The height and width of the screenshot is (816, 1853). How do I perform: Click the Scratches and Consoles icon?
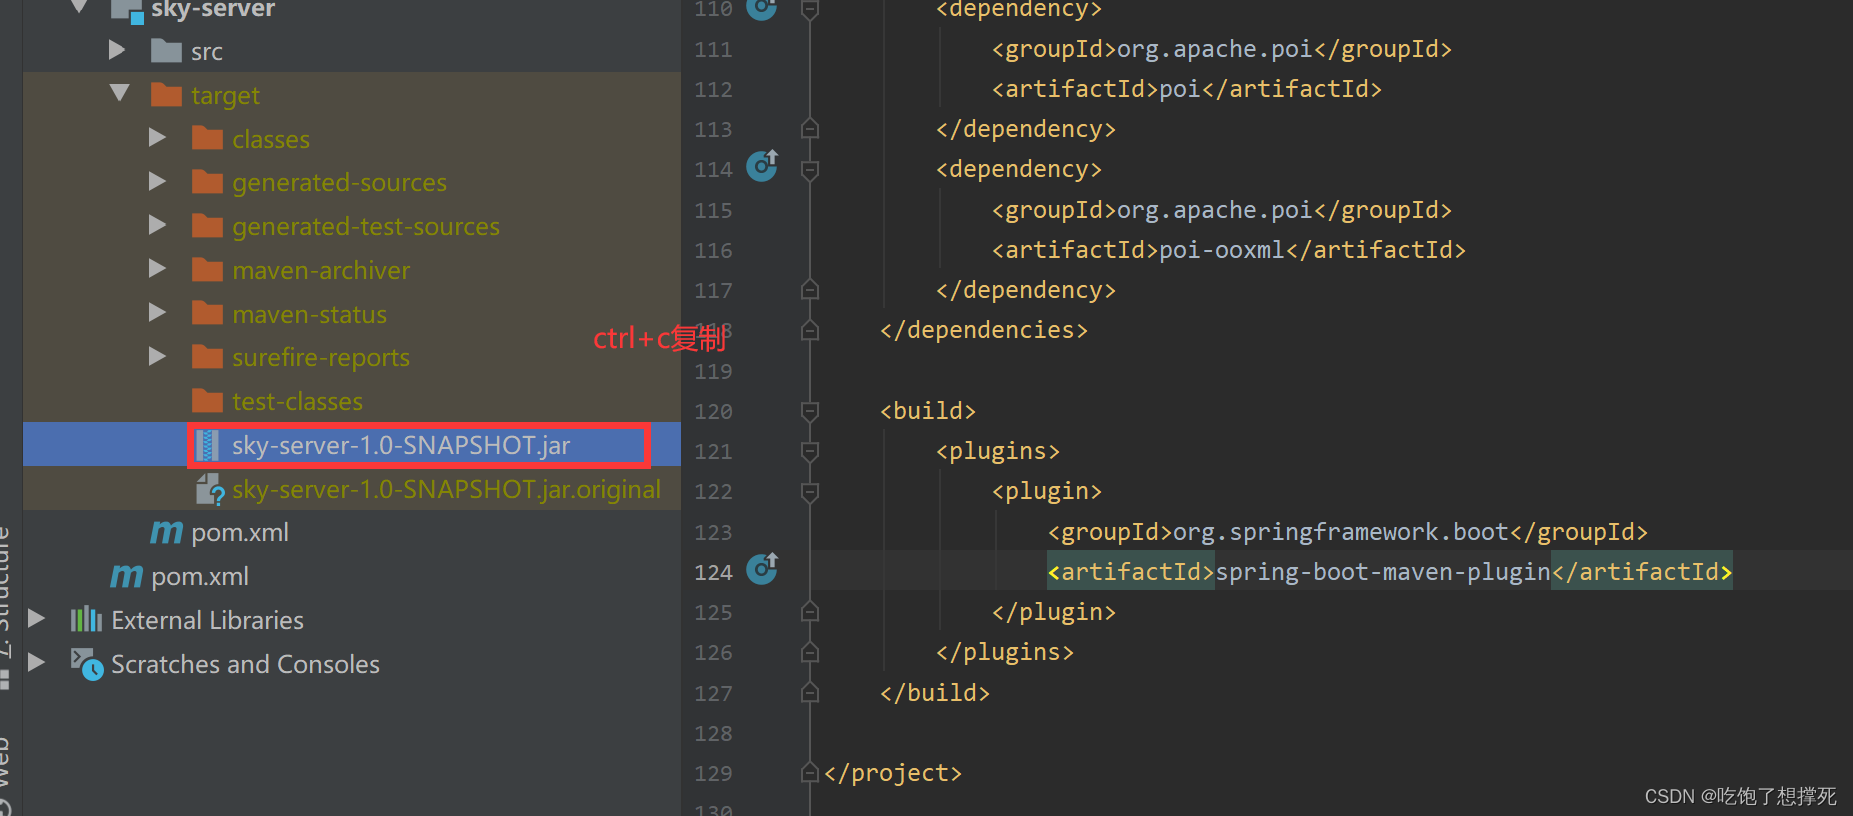pos(86,664)
